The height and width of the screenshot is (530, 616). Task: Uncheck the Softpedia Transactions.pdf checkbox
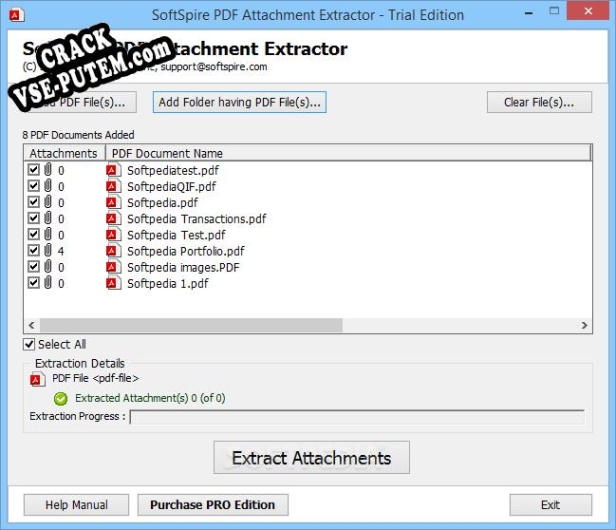click(x=33, y=219)
